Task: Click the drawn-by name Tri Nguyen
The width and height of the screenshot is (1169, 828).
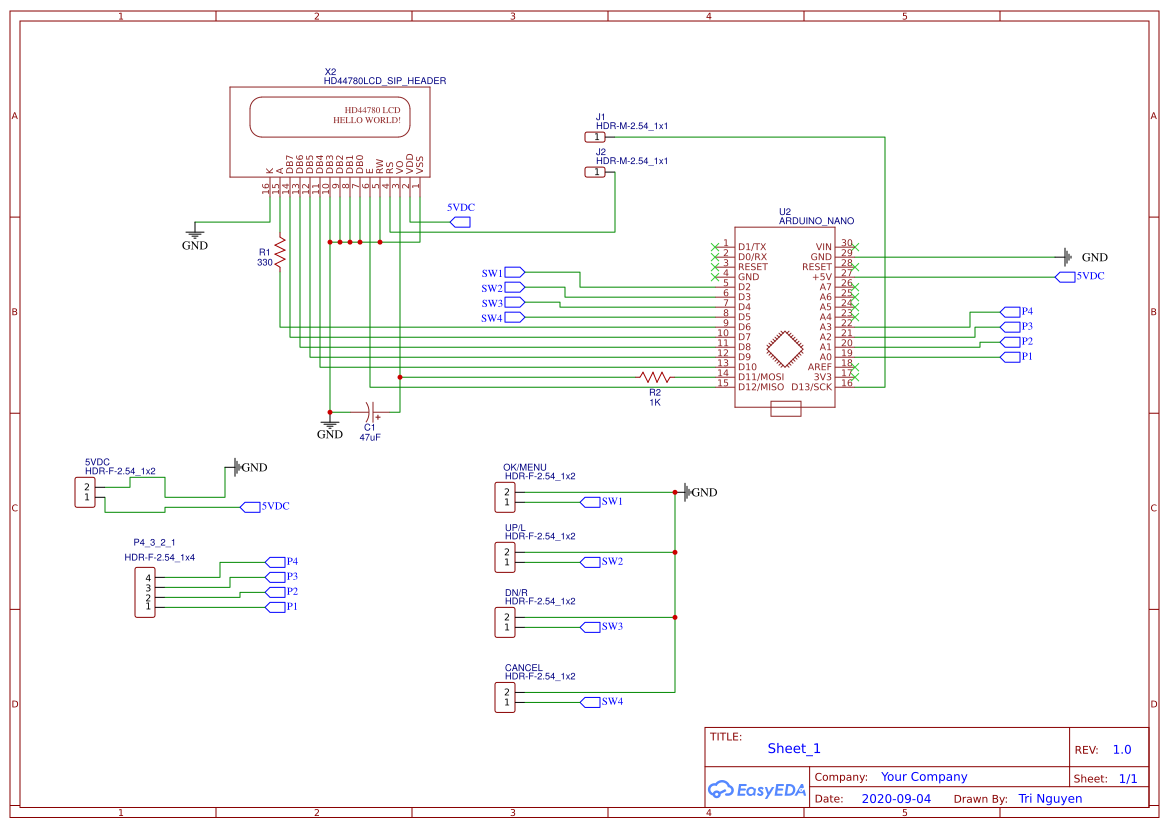Action: tap(1049, 798)
